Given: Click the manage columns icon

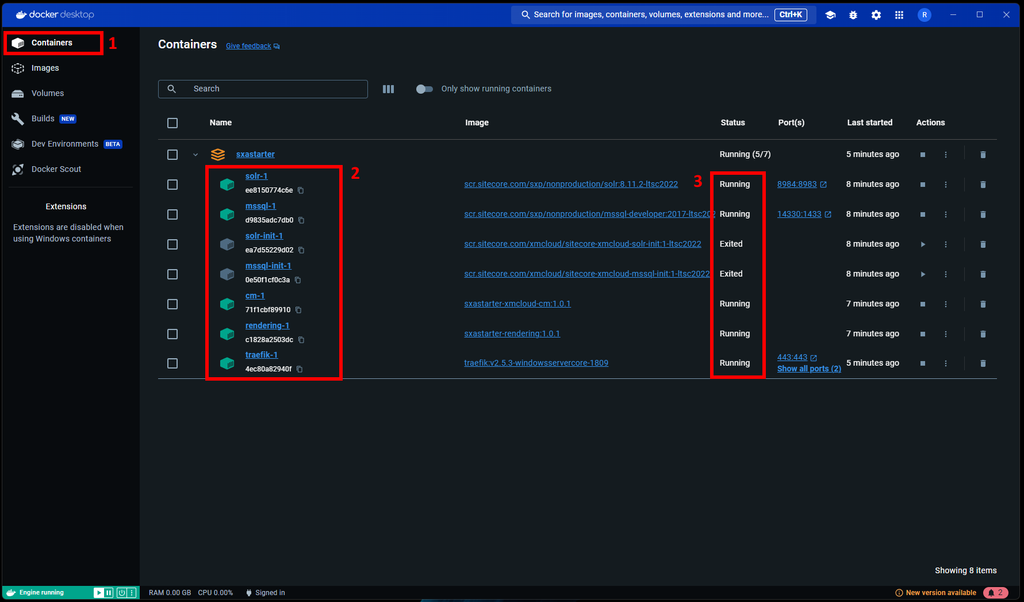Looking at the screenshot, I should tap(388, 89).
